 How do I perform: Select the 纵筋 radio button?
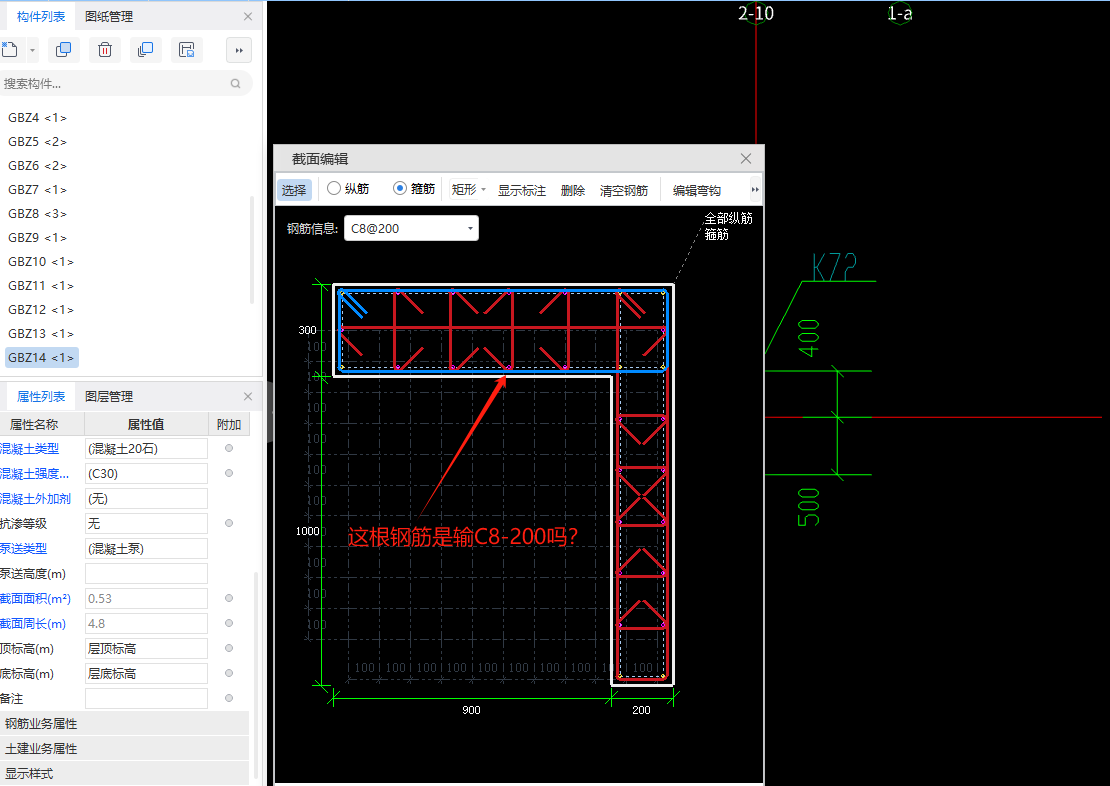(x=335, y=188)
